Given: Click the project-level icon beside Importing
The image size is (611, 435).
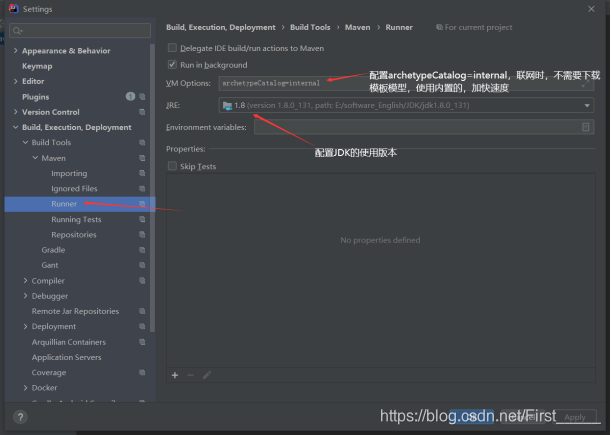Looking at the screenshot, I should (142, 173).
